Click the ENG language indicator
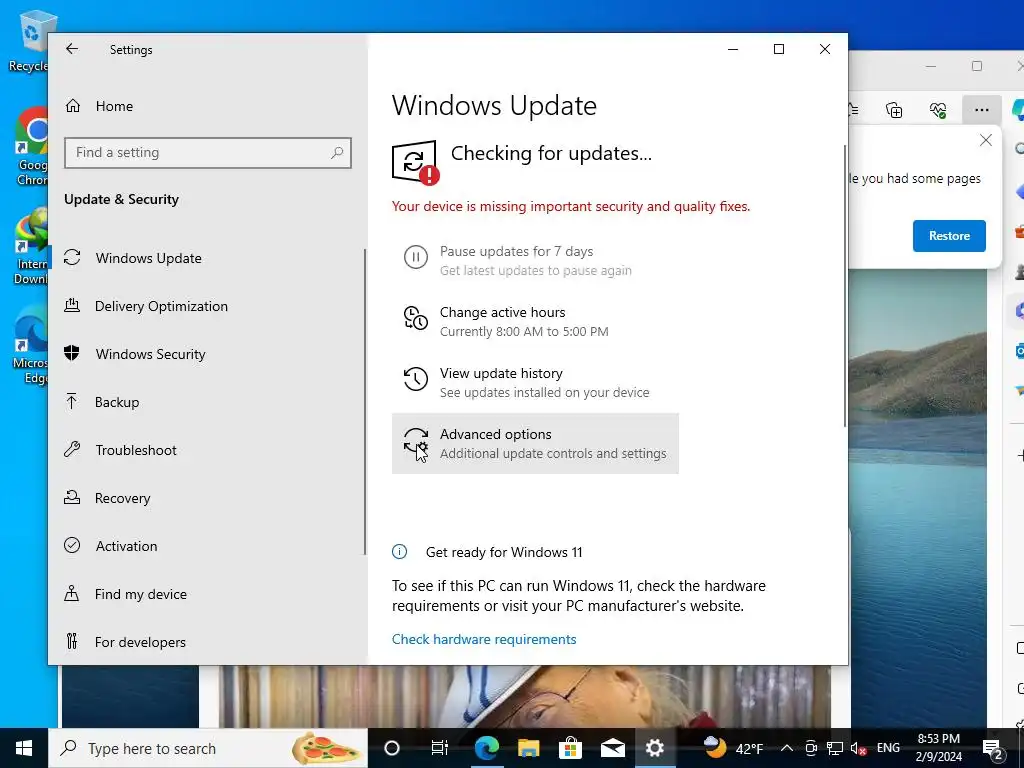The width and height of the screenshot is (1024, 768). [888, 748]
